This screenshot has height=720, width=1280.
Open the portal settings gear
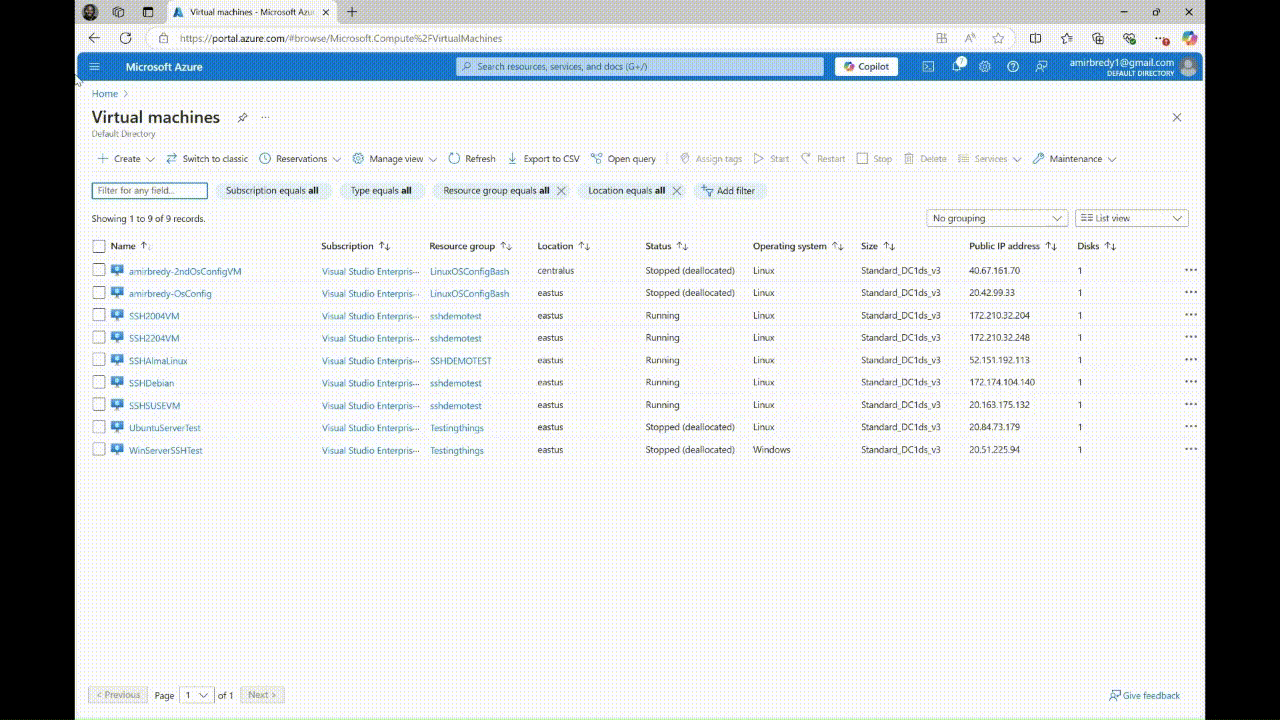[x=984, y=66]
